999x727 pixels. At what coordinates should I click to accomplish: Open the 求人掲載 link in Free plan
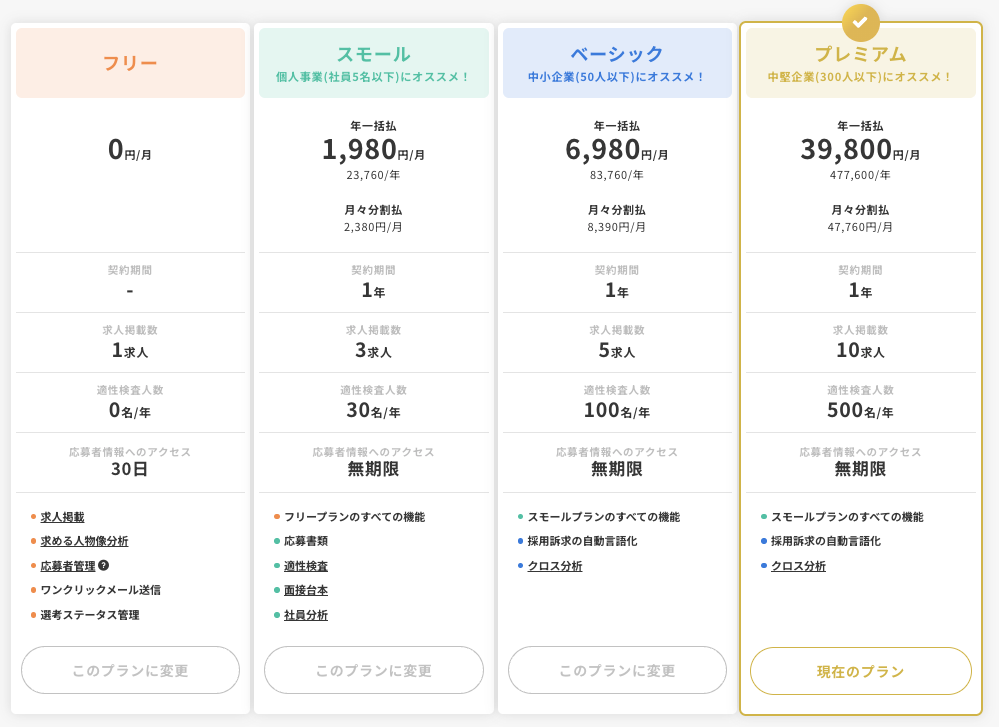tap(62, 517)
